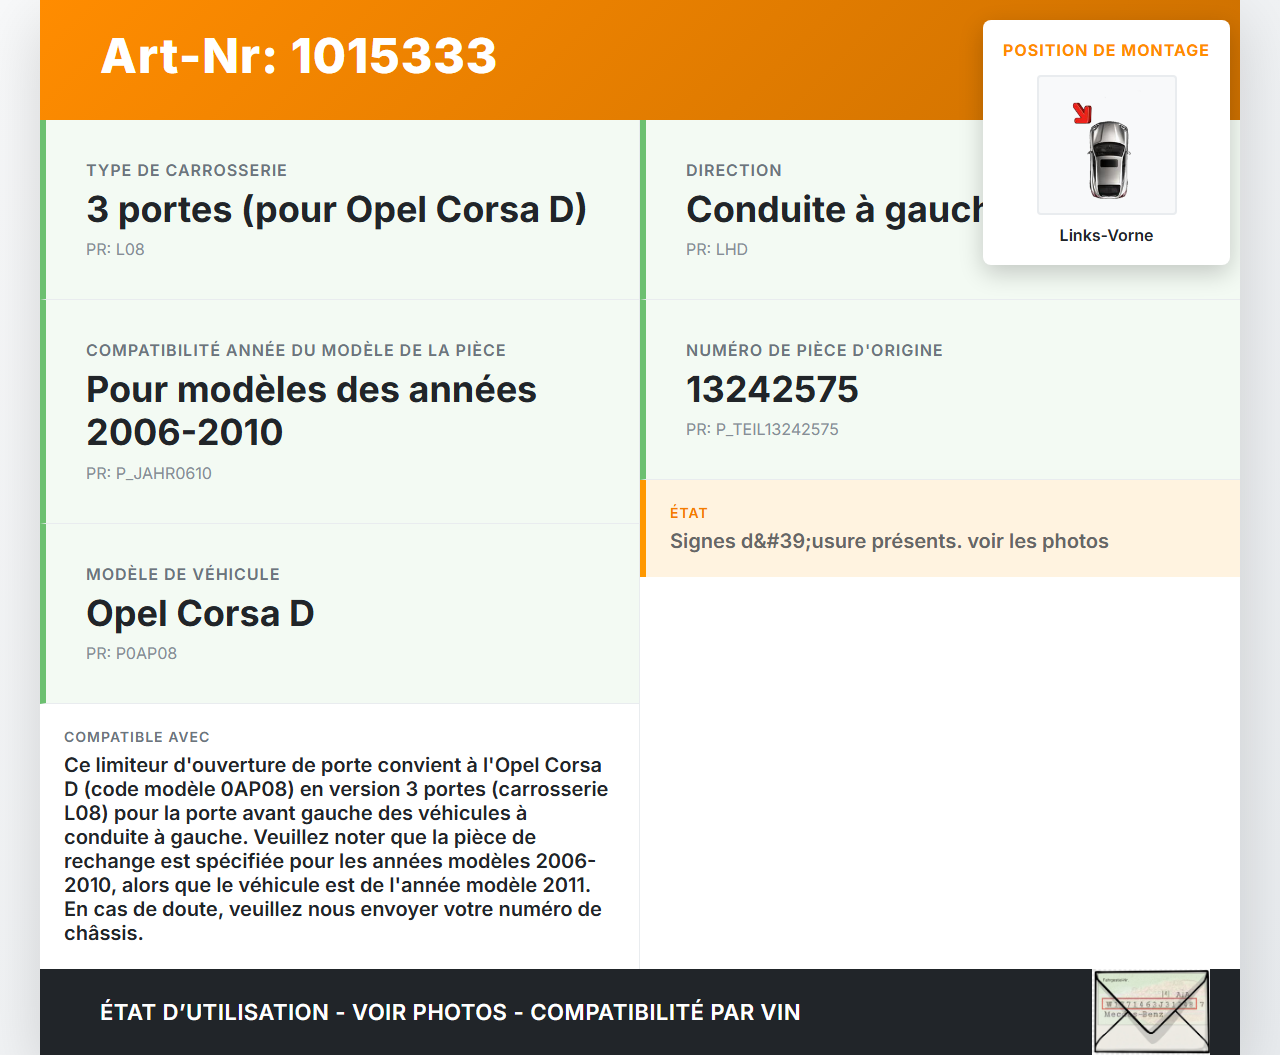Select the 'Links-Vorne' caption text
The height and width of the screenshot is (1055, 1280).
pos(1106,235)
